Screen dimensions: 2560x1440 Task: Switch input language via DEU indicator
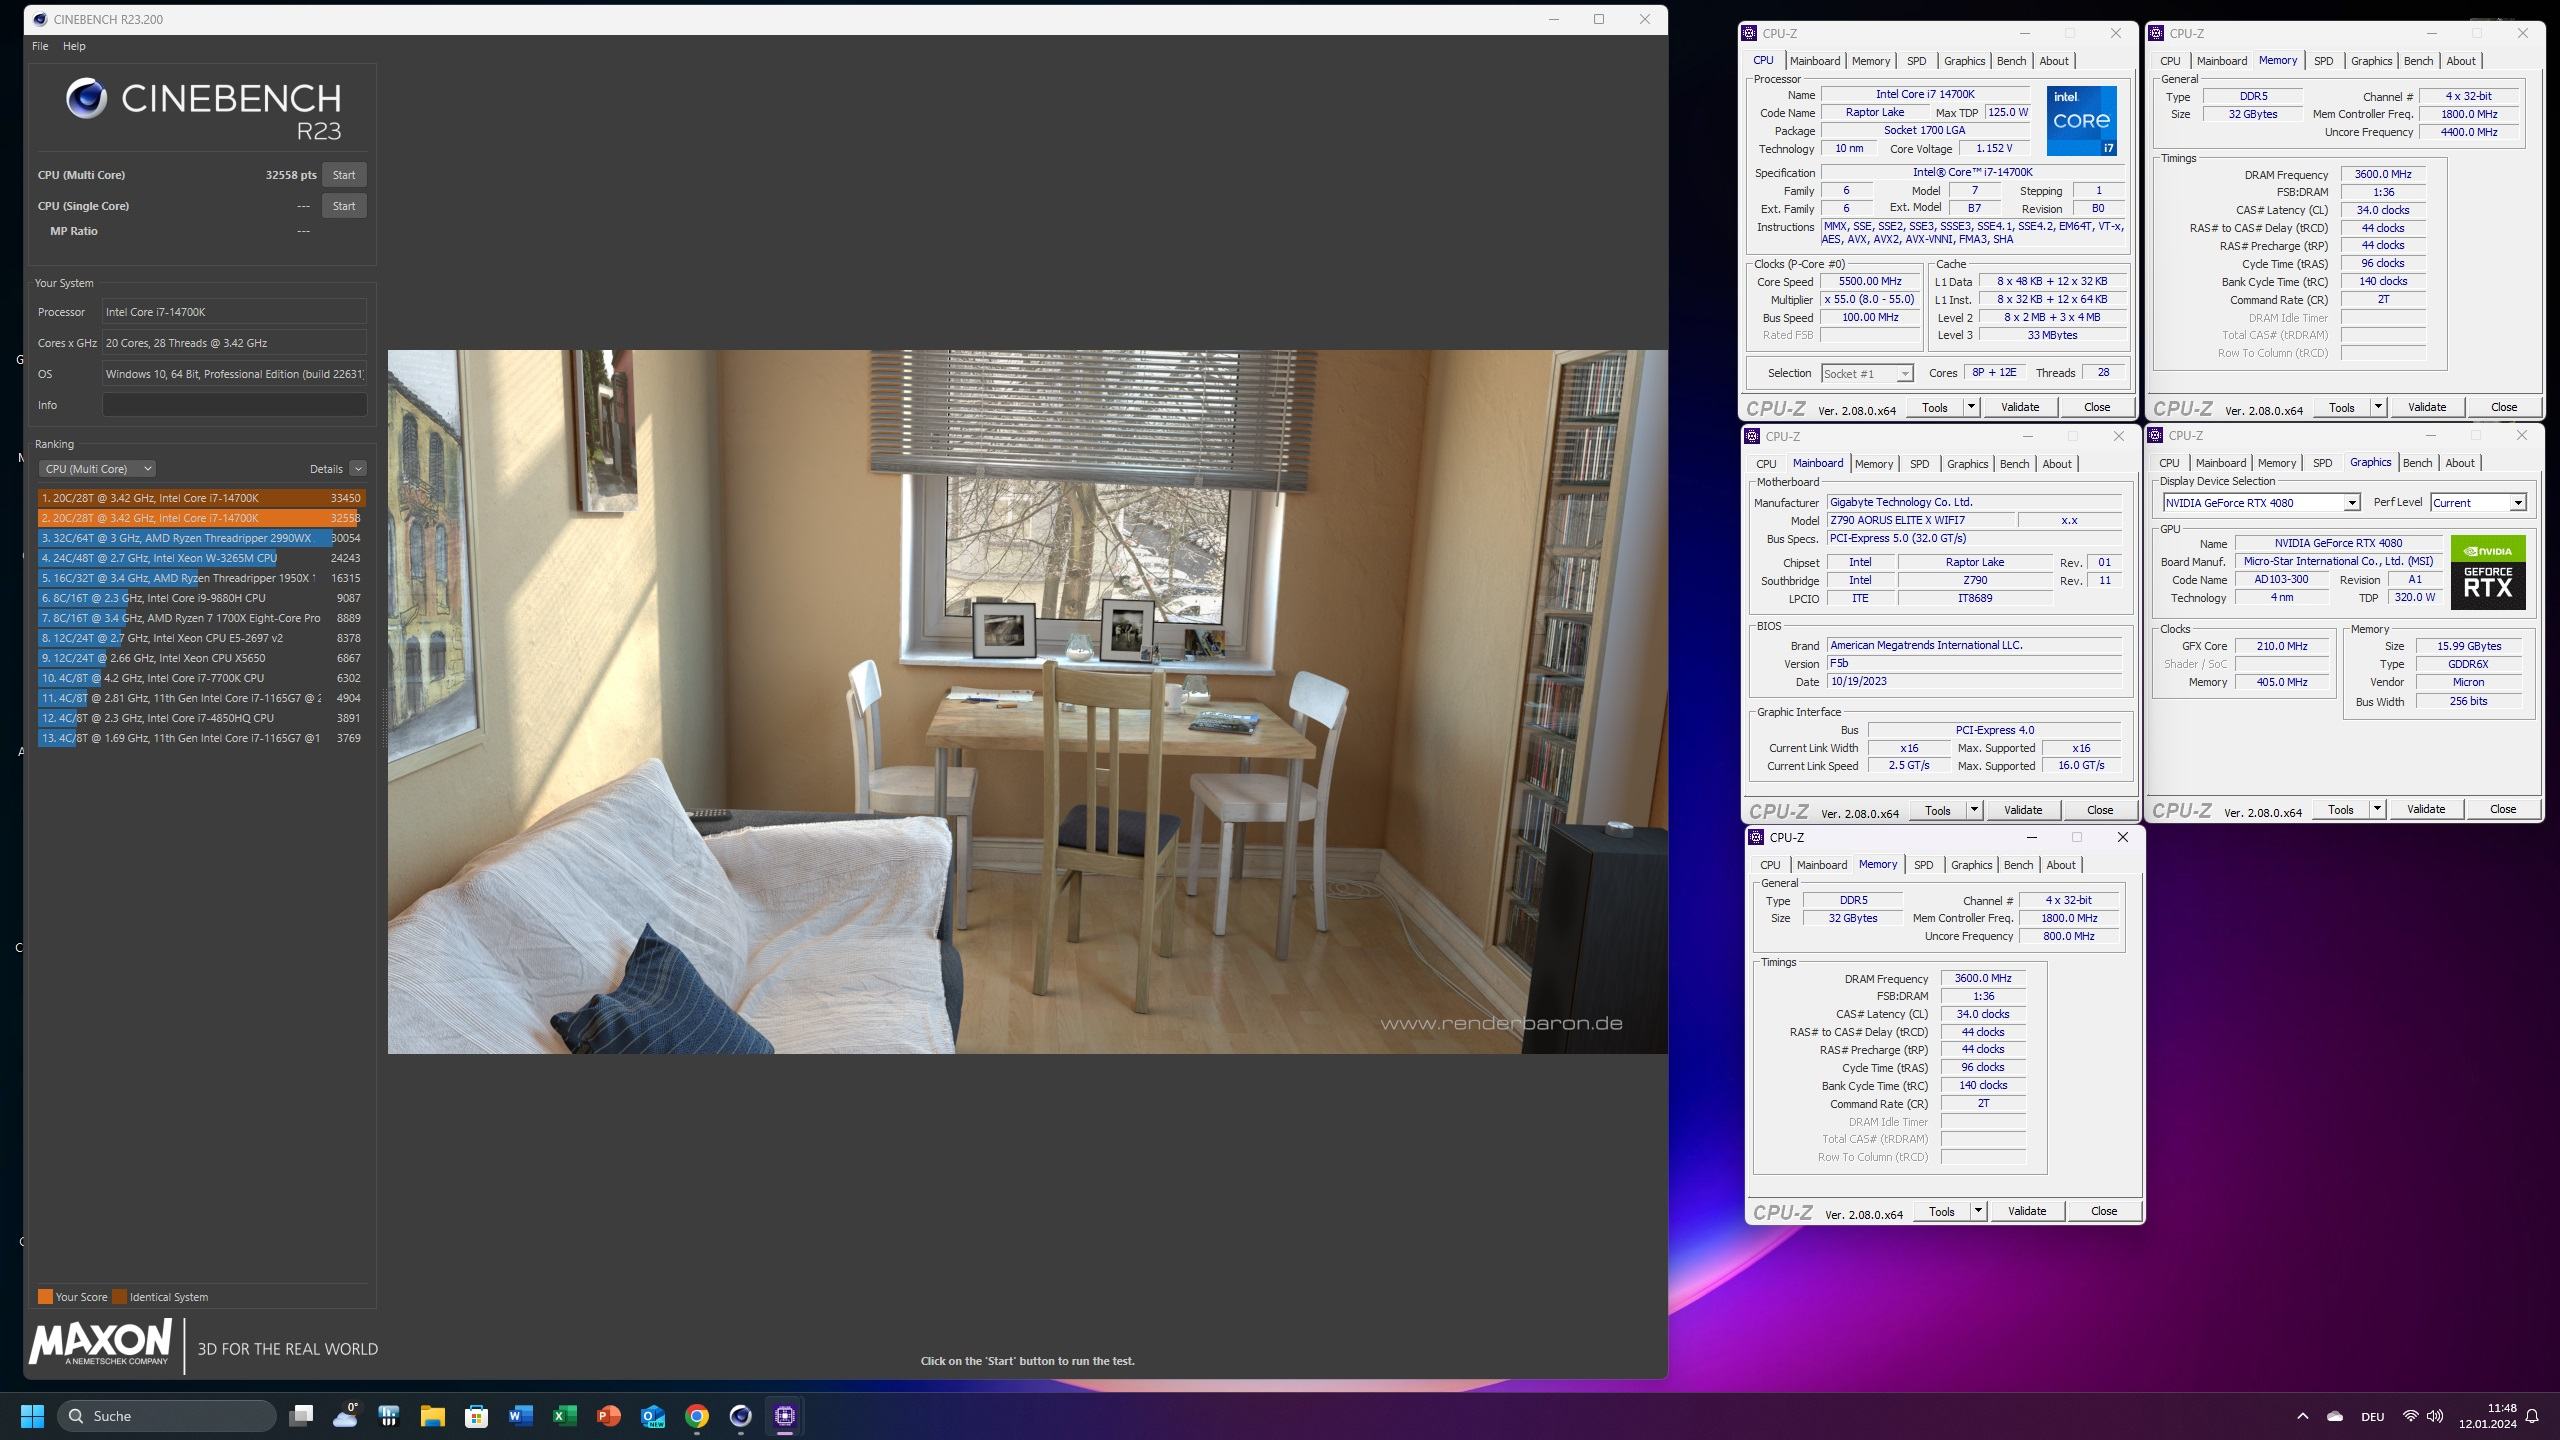[2372, 1416]
